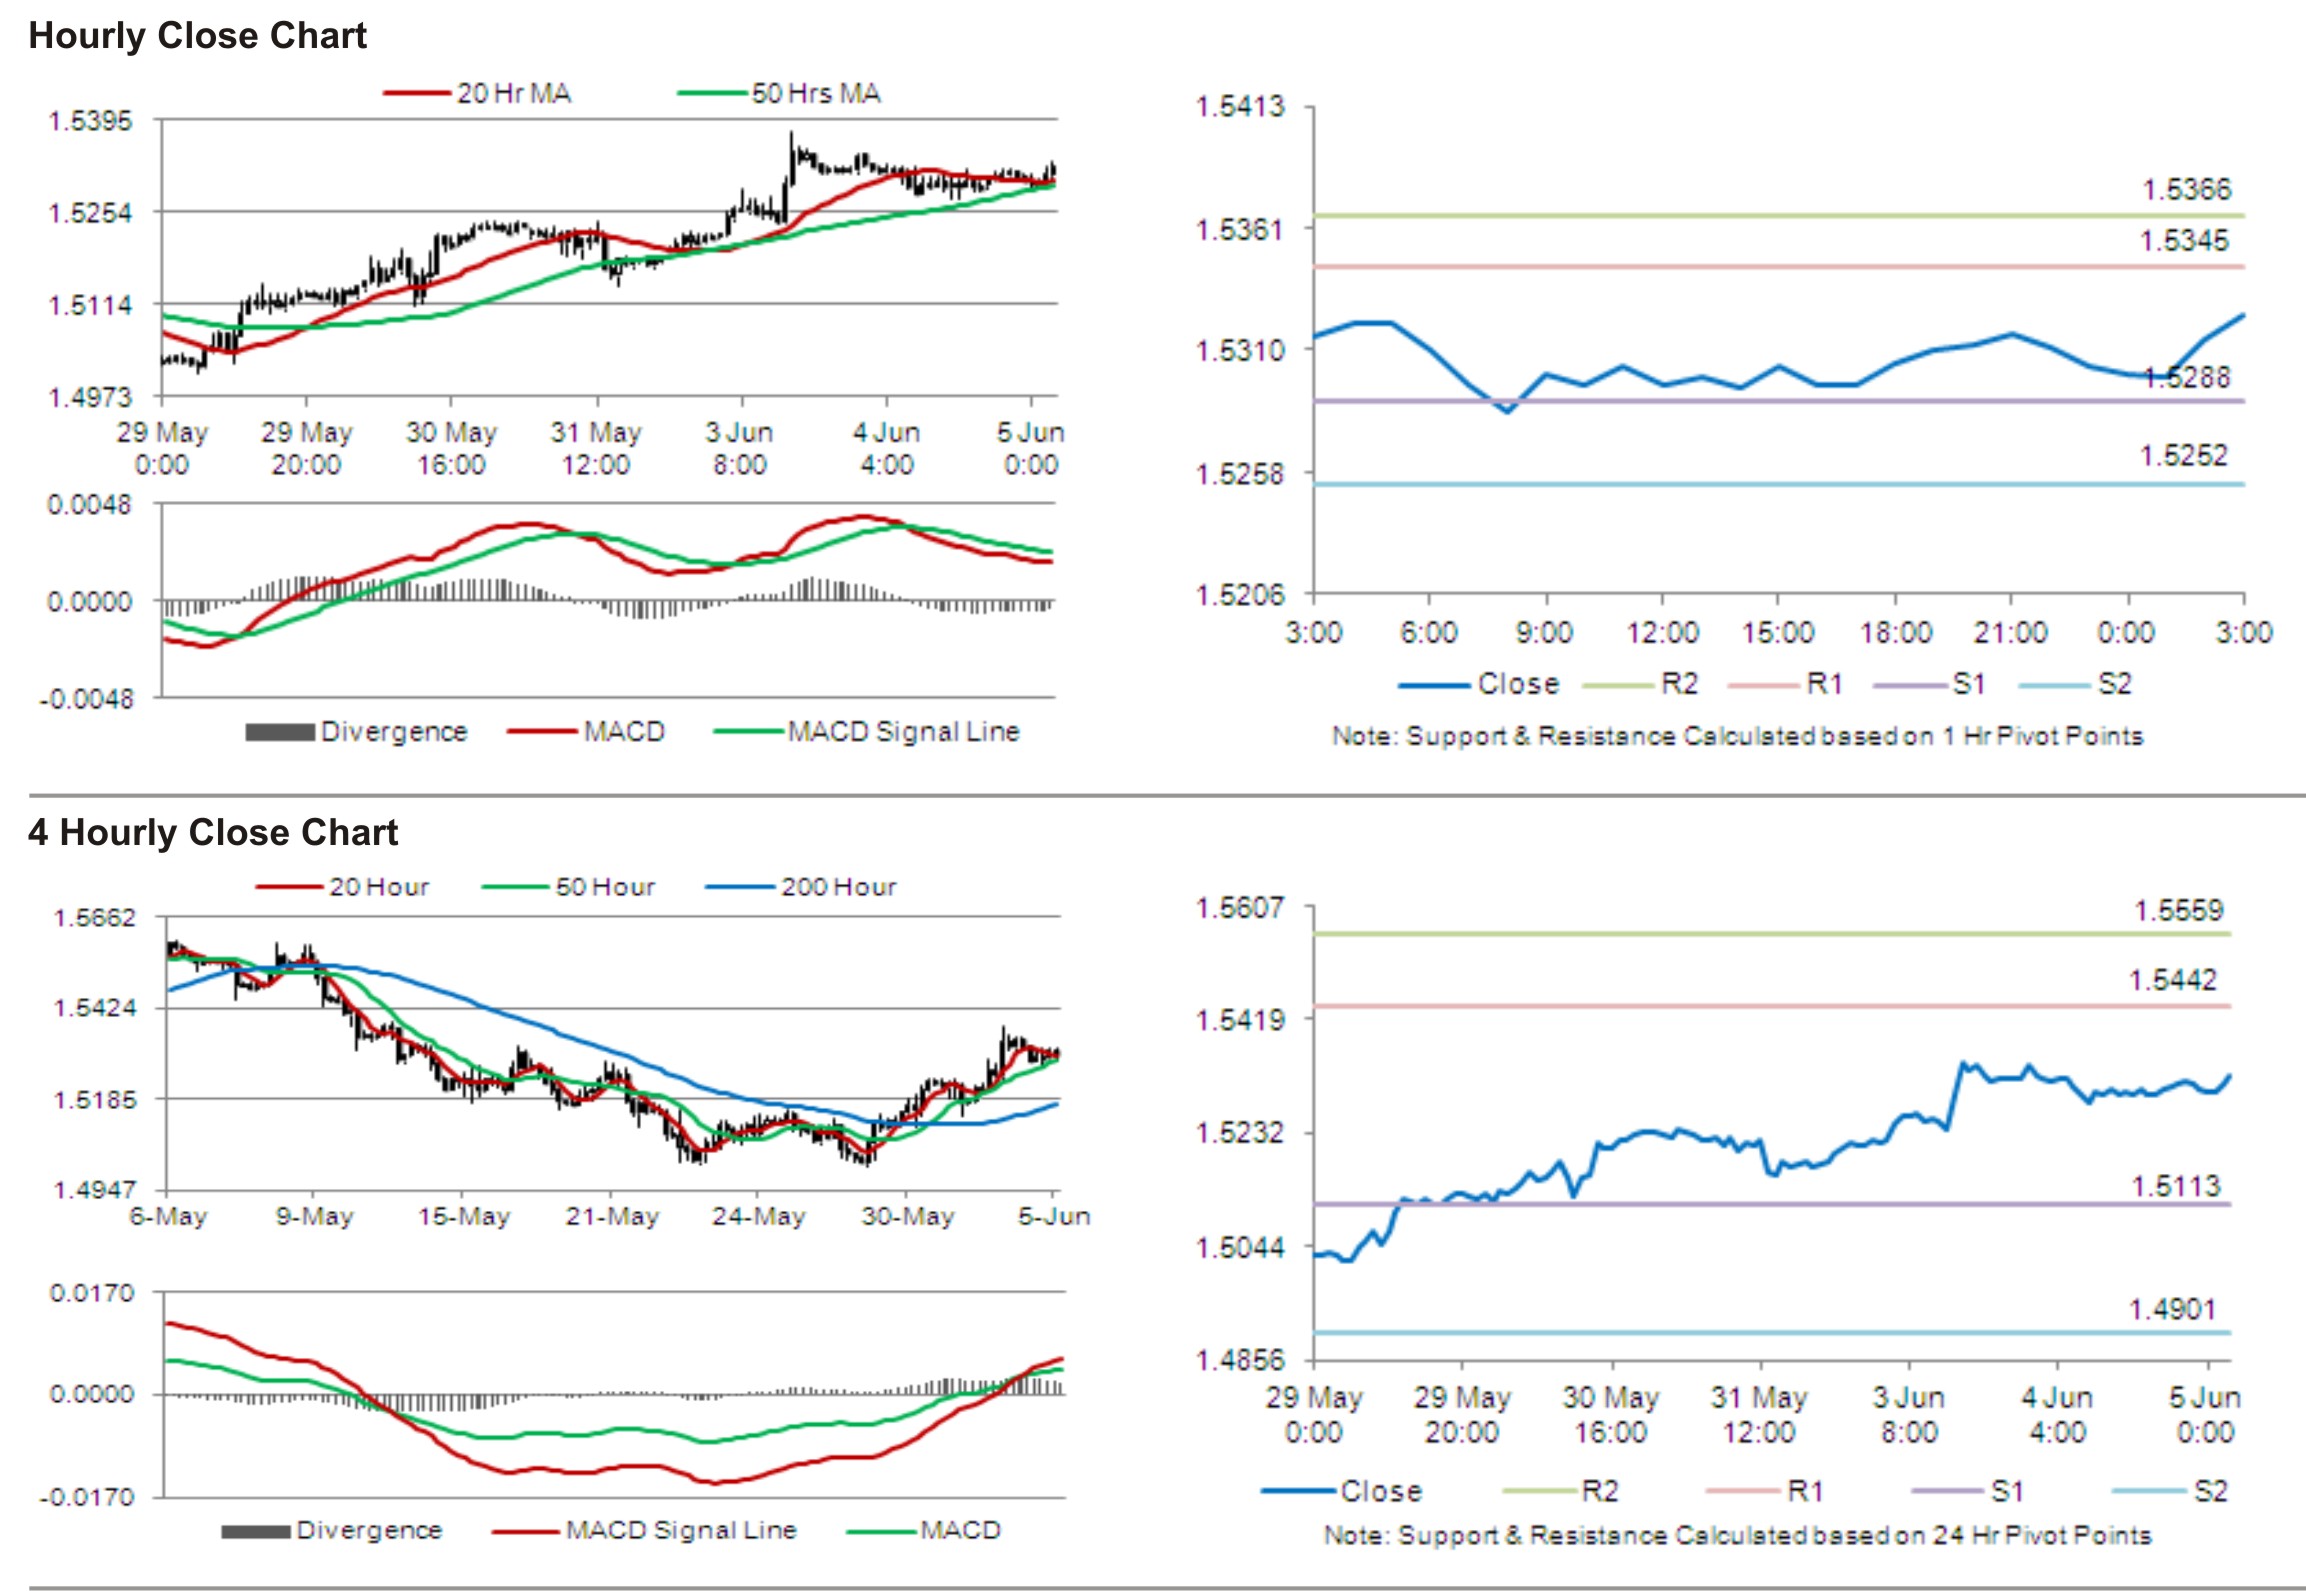Click the "4 Hourly Close Chart" heading

point(213,832)
